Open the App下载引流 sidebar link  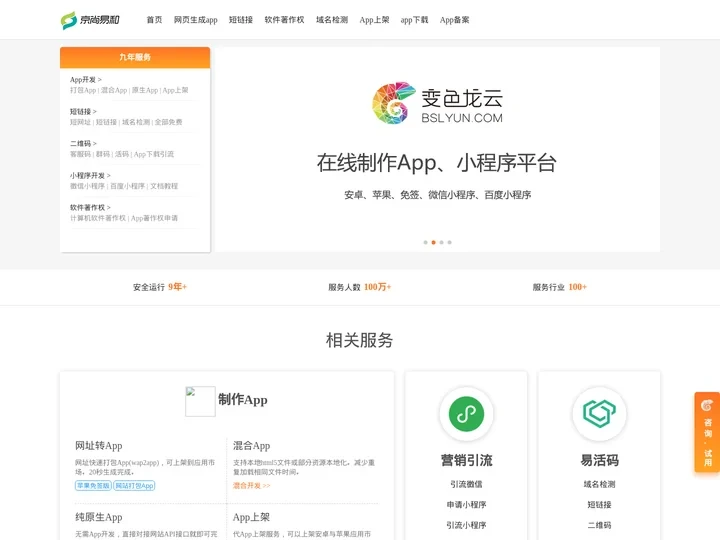pos(154,154)
